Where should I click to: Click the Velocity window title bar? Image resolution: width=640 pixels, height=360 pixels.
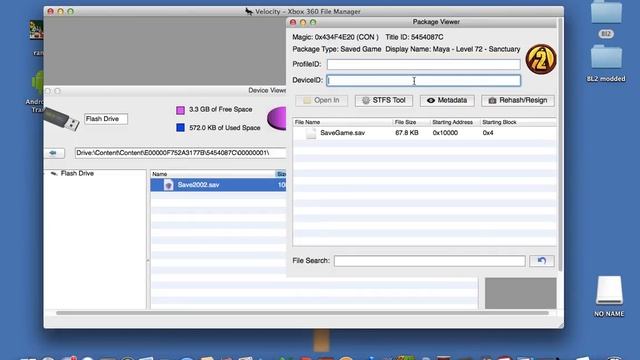pyautogui.click(x=304, y=11)
